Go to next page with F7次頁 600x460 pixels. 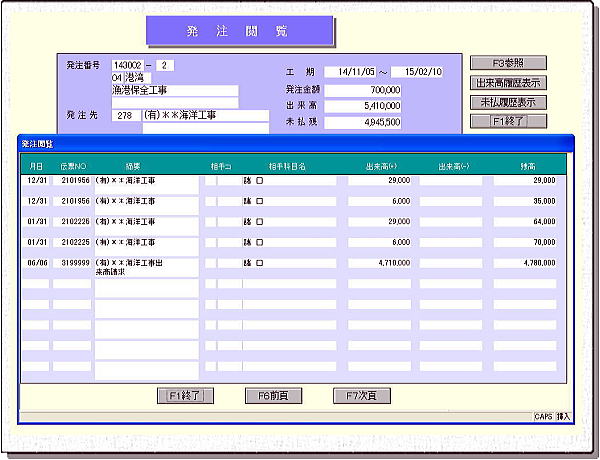point(361,396)
